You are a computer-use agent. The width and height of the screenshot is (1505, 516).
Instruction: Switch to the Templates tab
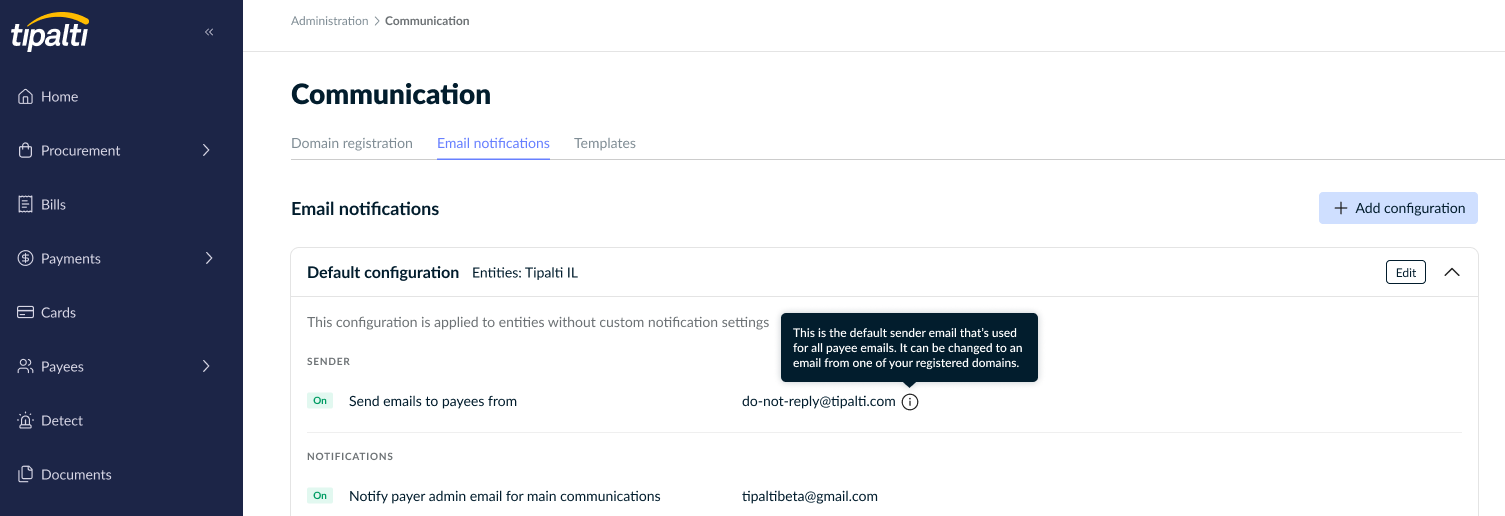coord(605,143)
